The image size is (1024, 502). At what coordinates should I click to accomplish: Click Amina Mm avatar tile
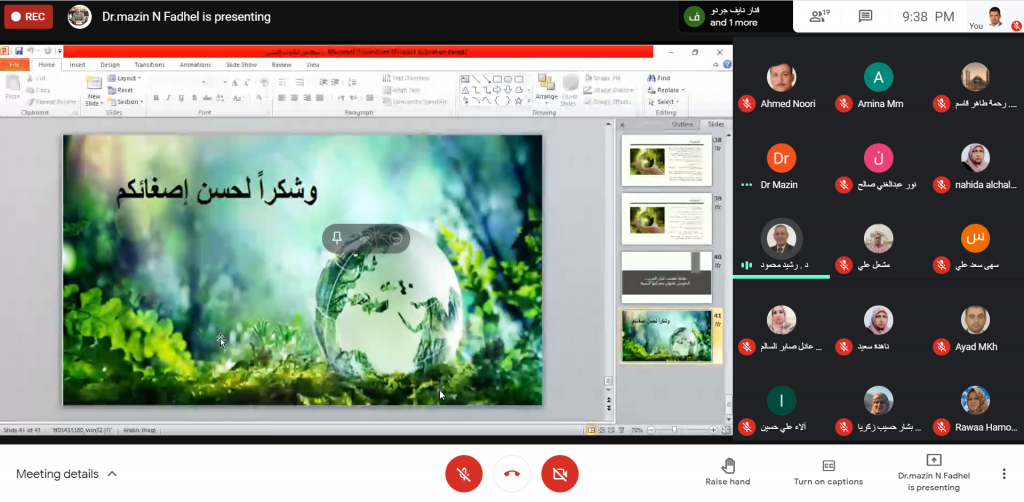coord(878,78)
